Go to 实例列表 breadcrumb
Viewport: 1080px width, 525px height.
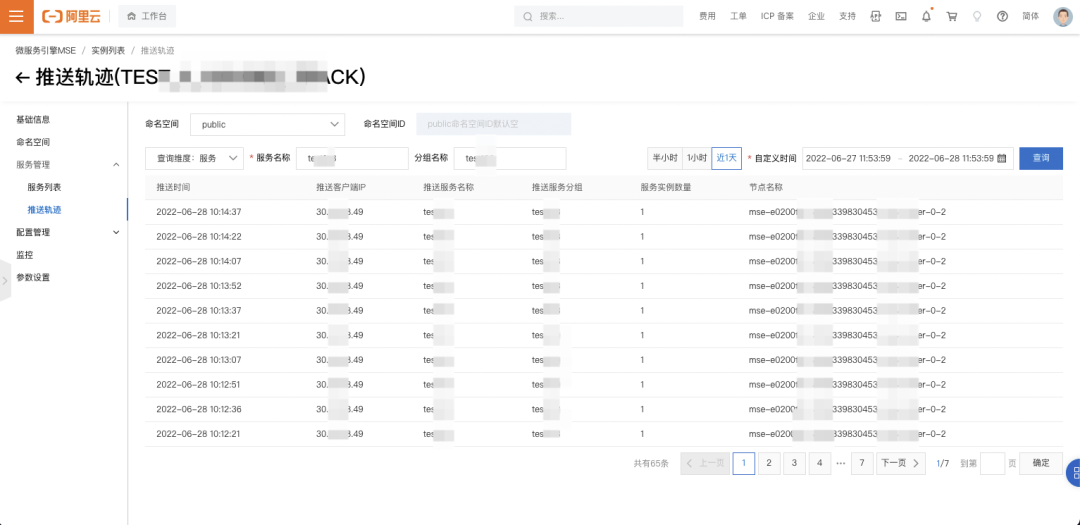click(x=108, y=50)
